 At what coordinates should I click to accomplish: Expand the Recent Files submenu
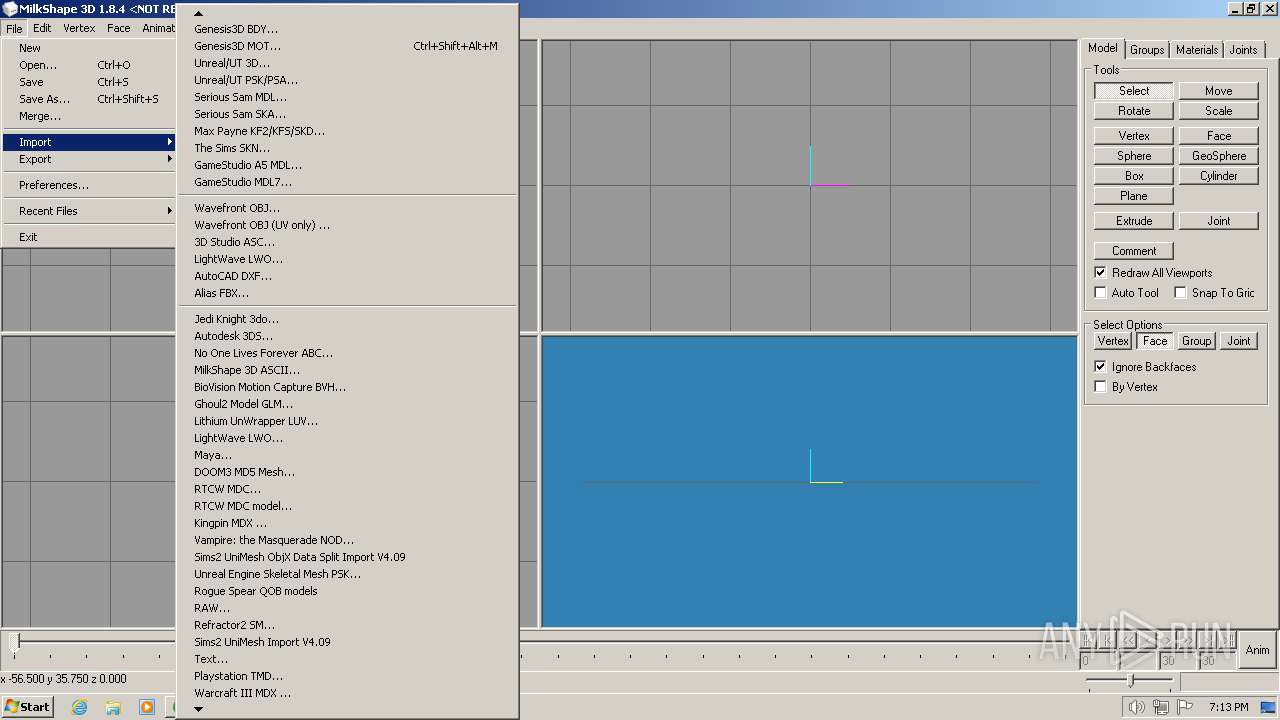88,211
